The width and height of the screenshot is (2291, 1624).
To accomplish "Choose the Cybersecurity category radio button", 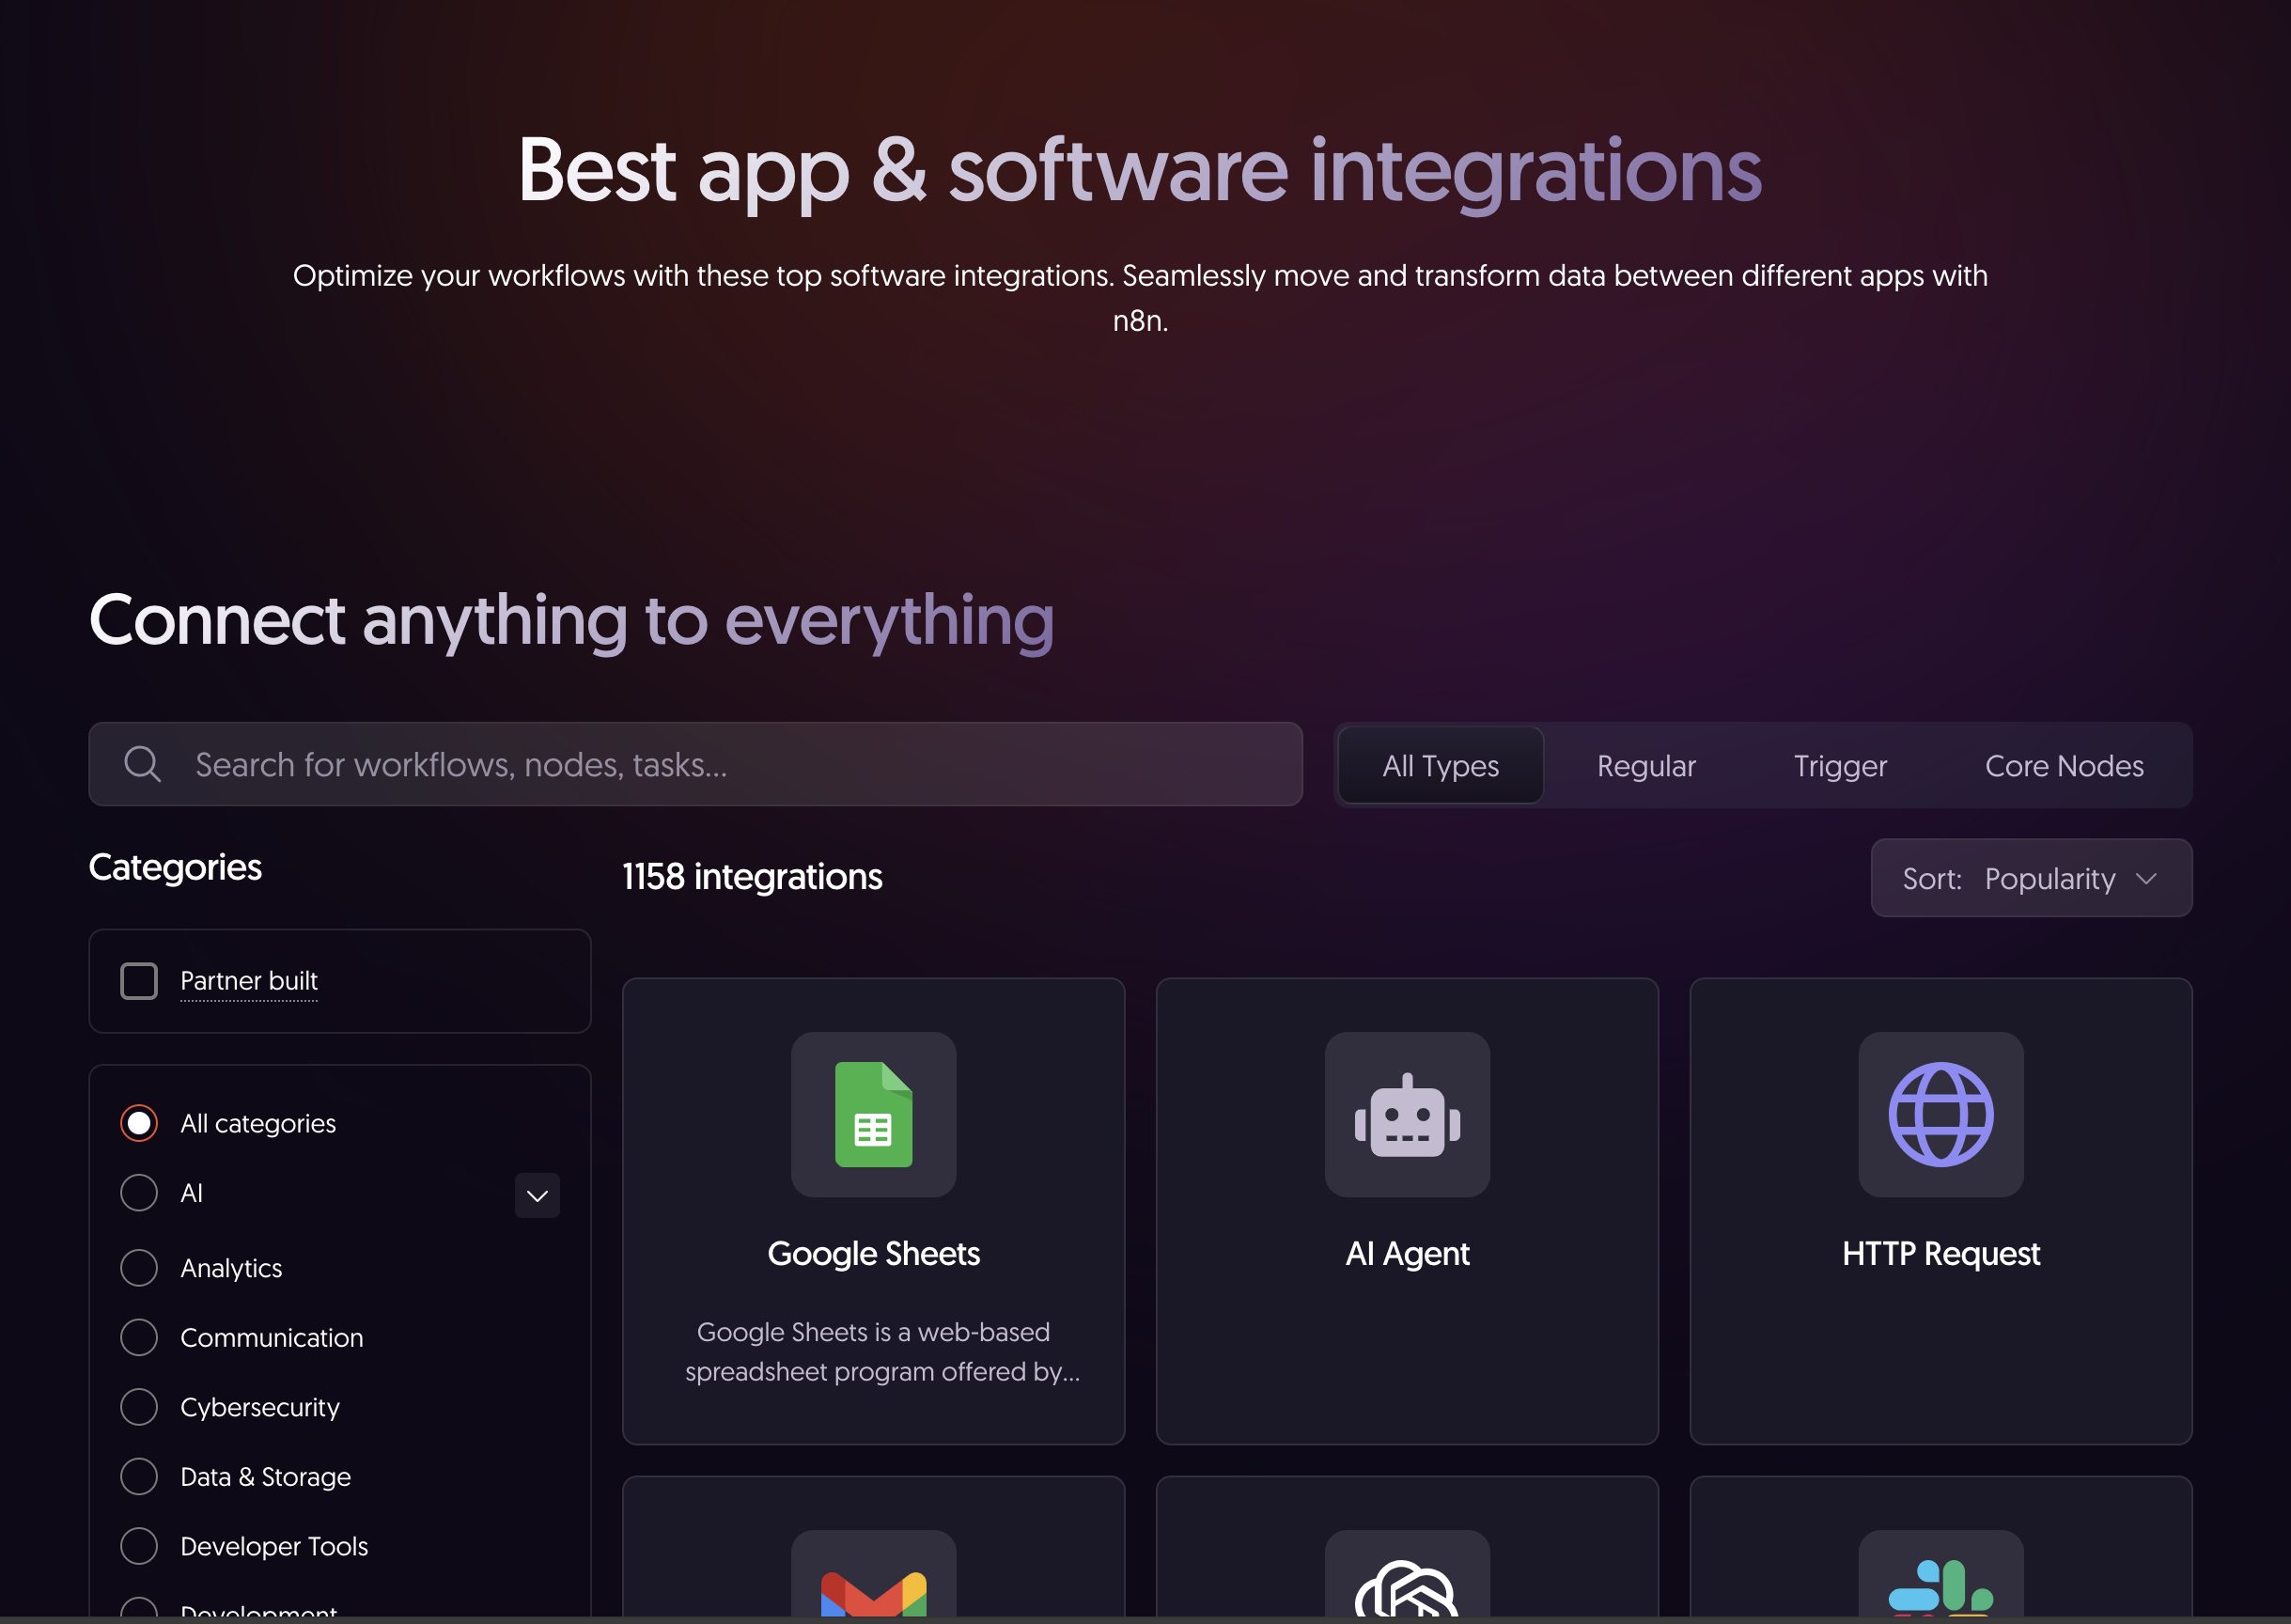I will (139, 1406).
